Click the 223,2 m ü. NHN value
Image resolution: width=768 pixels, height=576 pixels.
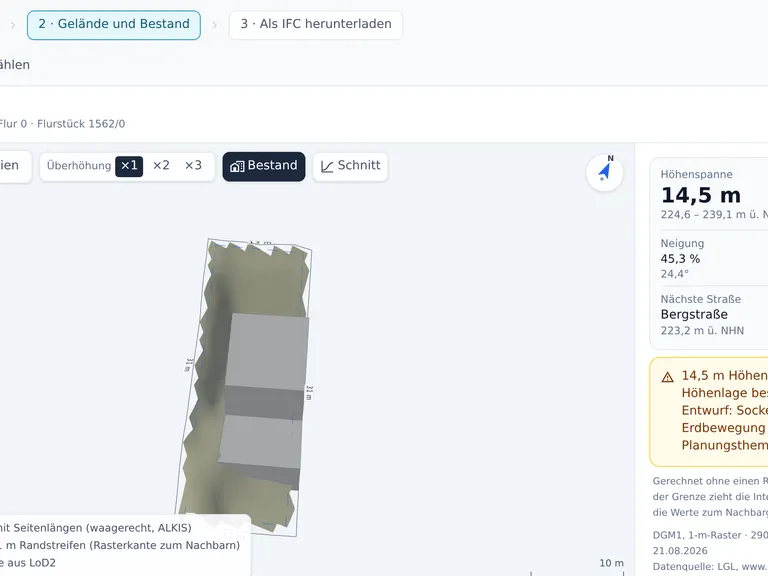point(702,331)
